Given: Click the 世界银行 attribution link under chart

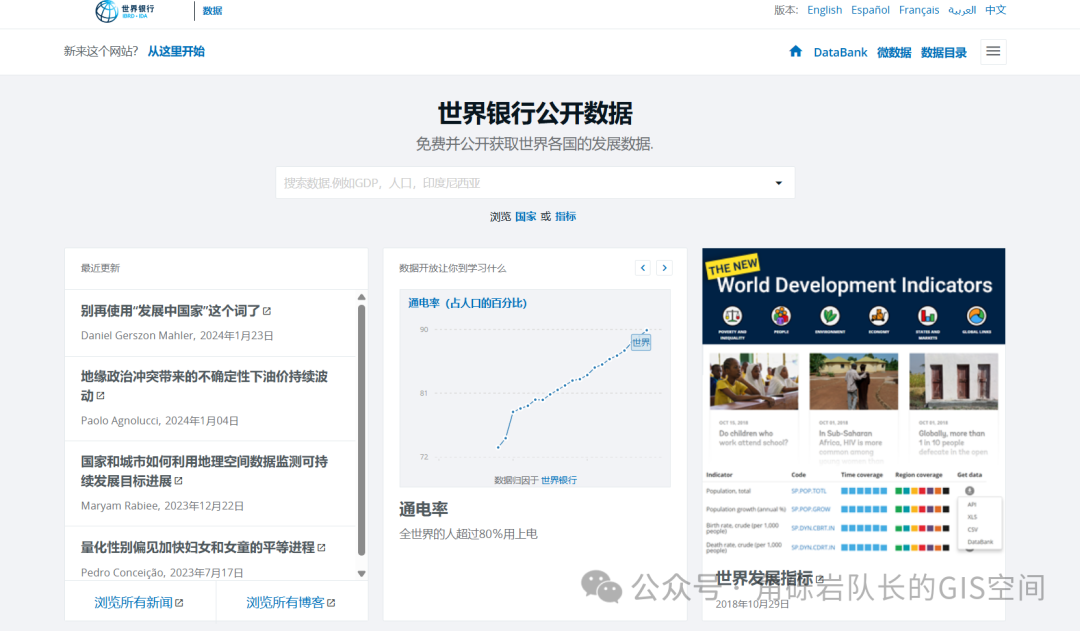Looking at the screenshot, I should coord(559,480).
